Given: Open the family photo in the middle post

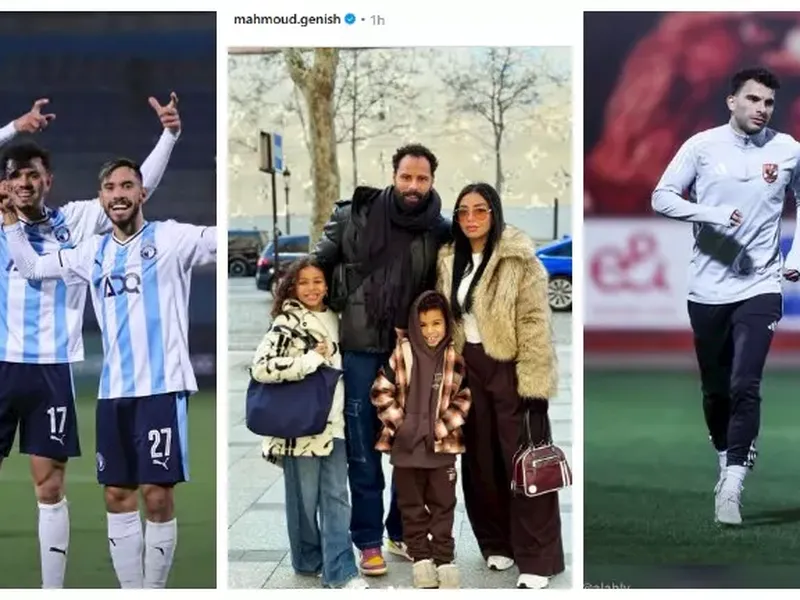Looking at the screenshot, I should pos(400,317).
